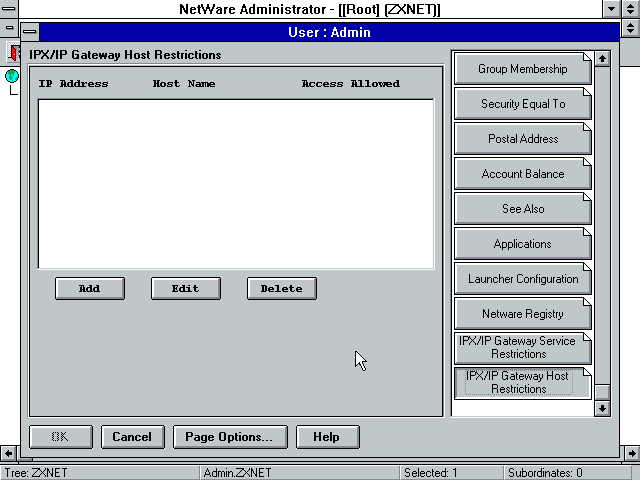Switch to the Postal Address page
The height and width of the screenshot is (480, 640).
[x=523, y=139]
